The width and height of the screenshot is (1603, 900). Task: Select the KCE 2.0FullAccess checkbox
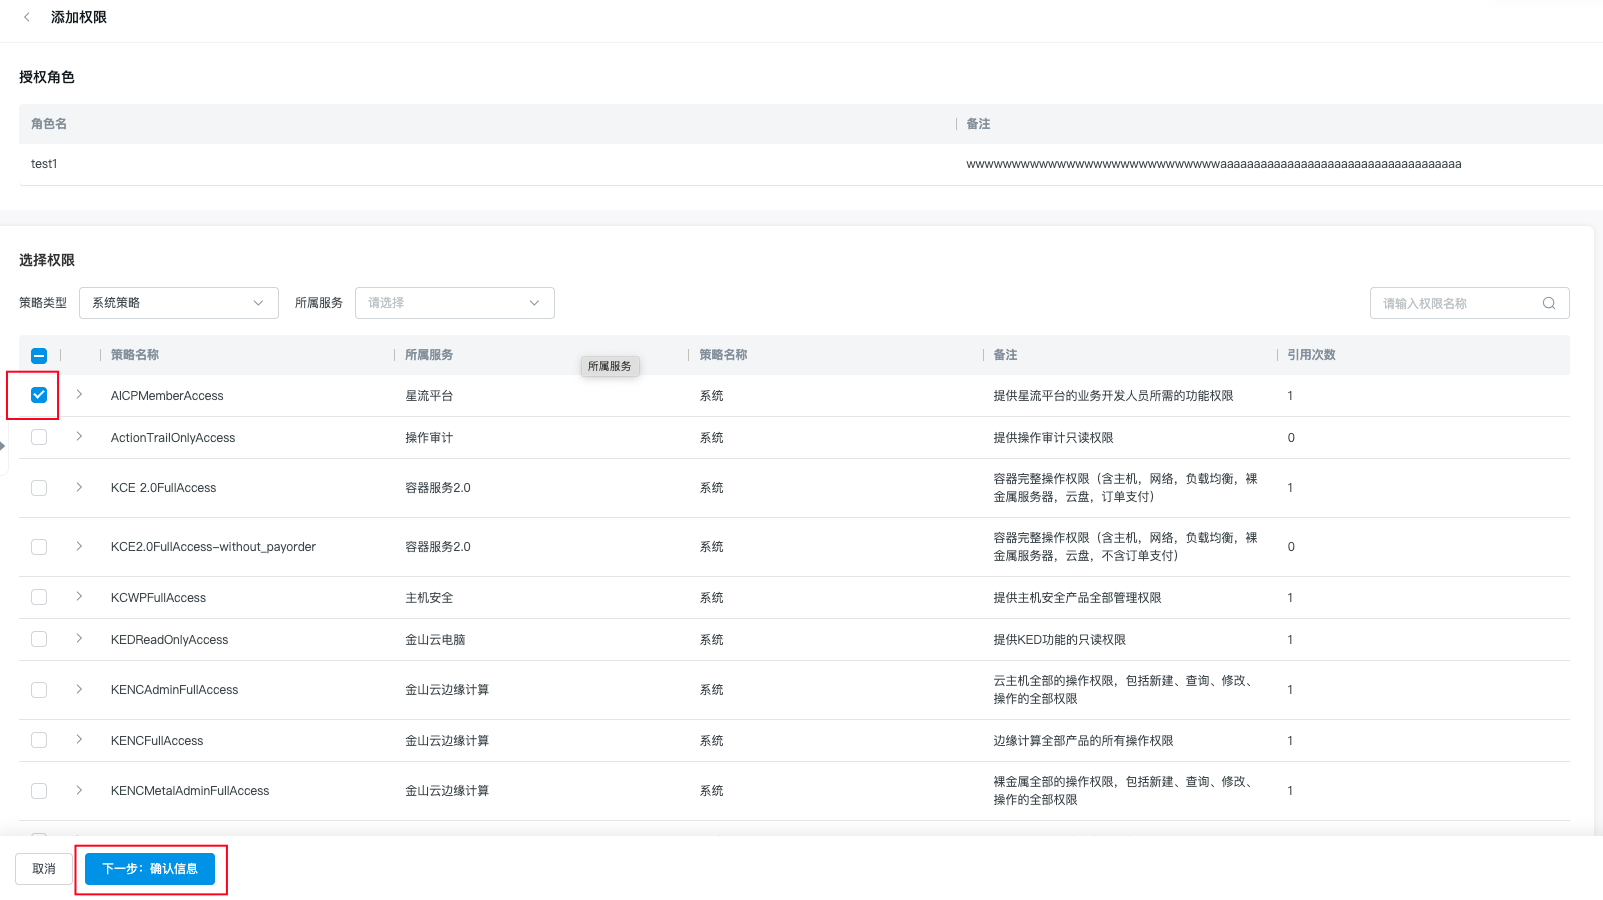click(x=39, y=488)
